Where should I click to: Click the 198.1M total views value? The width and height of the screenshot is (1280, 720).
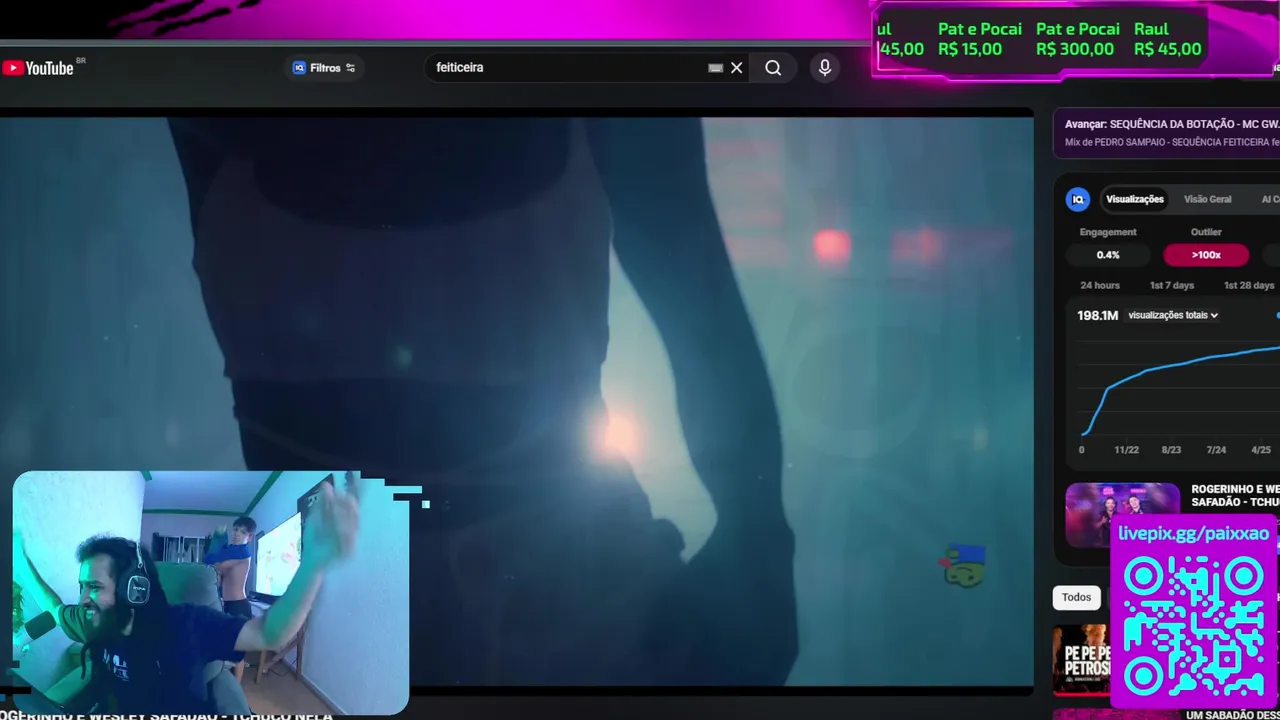tap(1097, 315)
